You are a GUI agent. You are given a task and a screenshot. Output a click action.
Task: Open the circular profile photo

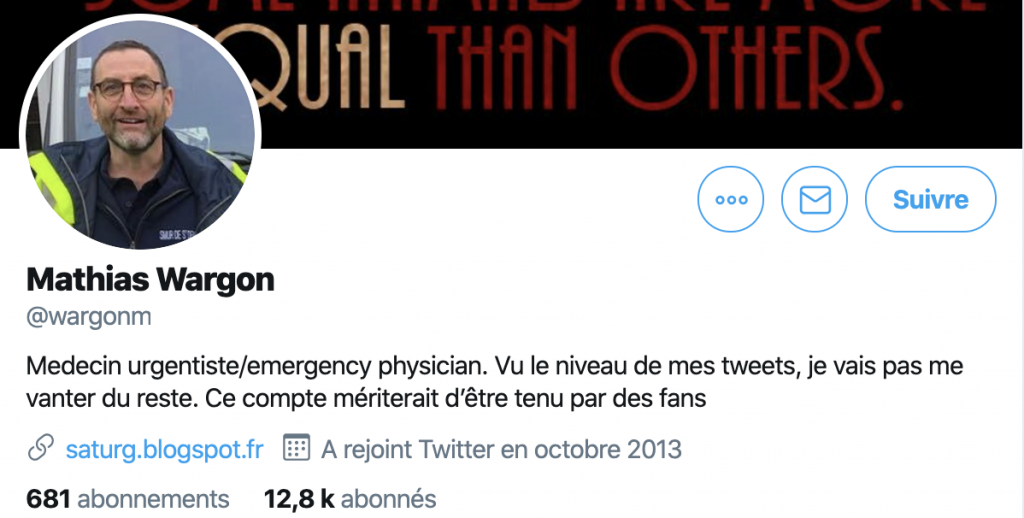(140, 135)
